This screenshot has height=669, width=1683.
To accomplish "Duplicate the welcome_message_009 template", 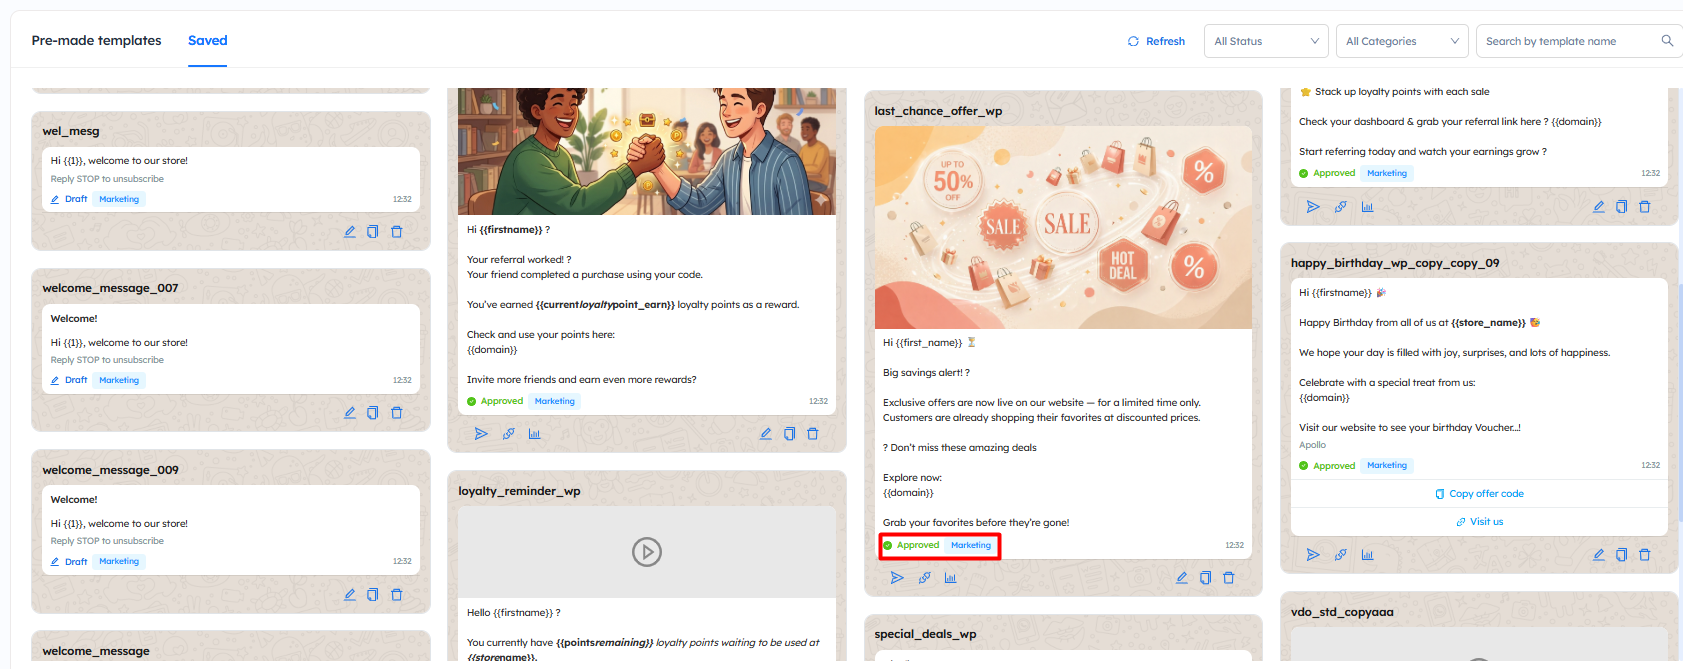I will [x=372, y=595].
